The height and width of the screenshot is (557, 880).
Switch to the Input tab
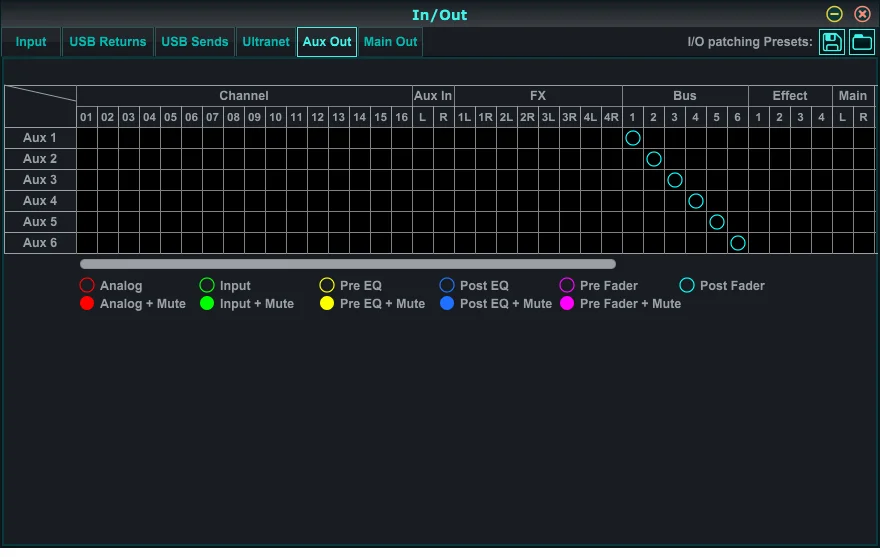pyautogui.click(x=31, y=42)
